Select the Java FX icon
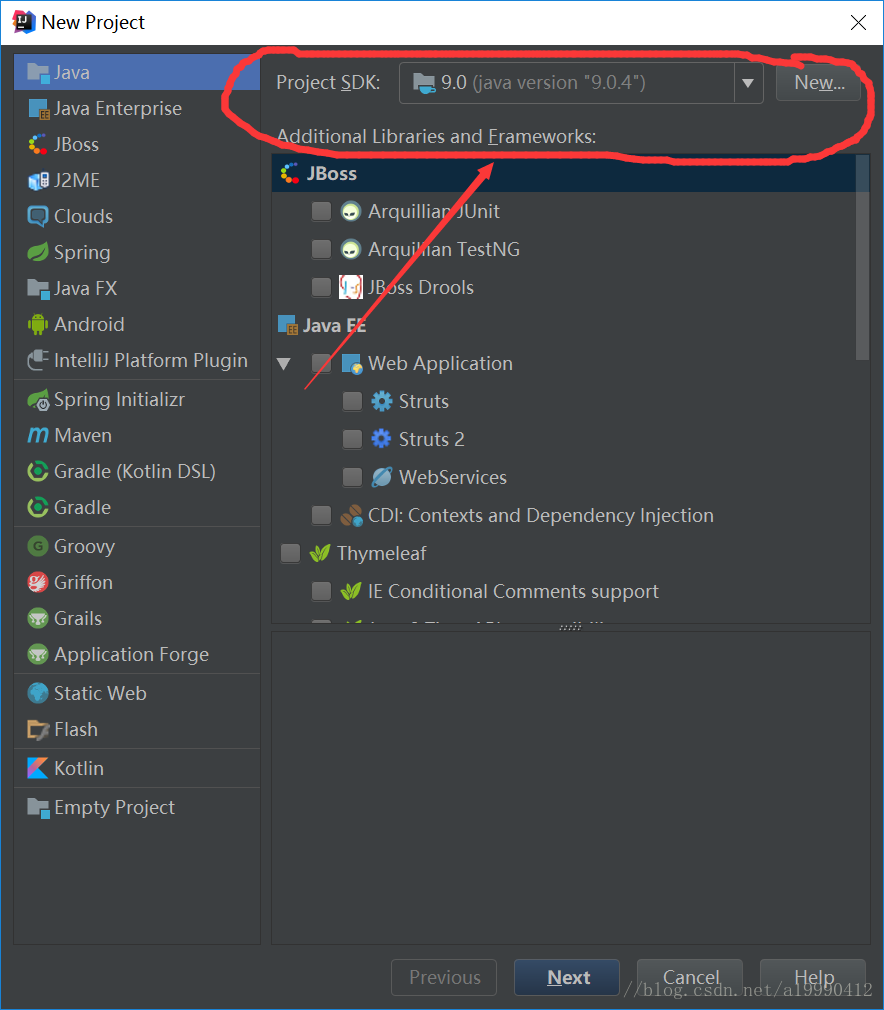The image size is (884, 1010). [38, 289]
